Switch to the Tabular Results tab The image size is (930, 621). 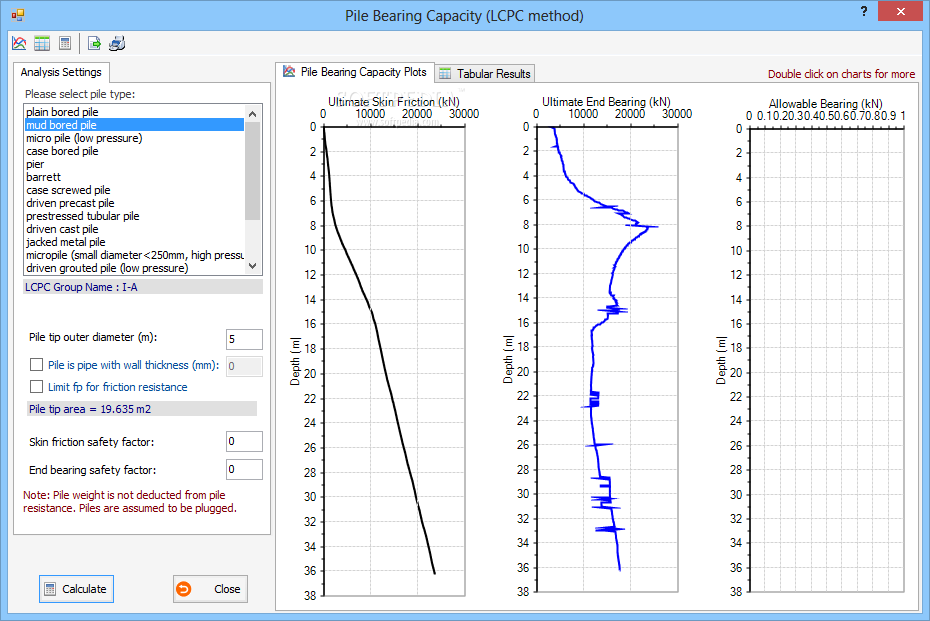pos(485,74)
